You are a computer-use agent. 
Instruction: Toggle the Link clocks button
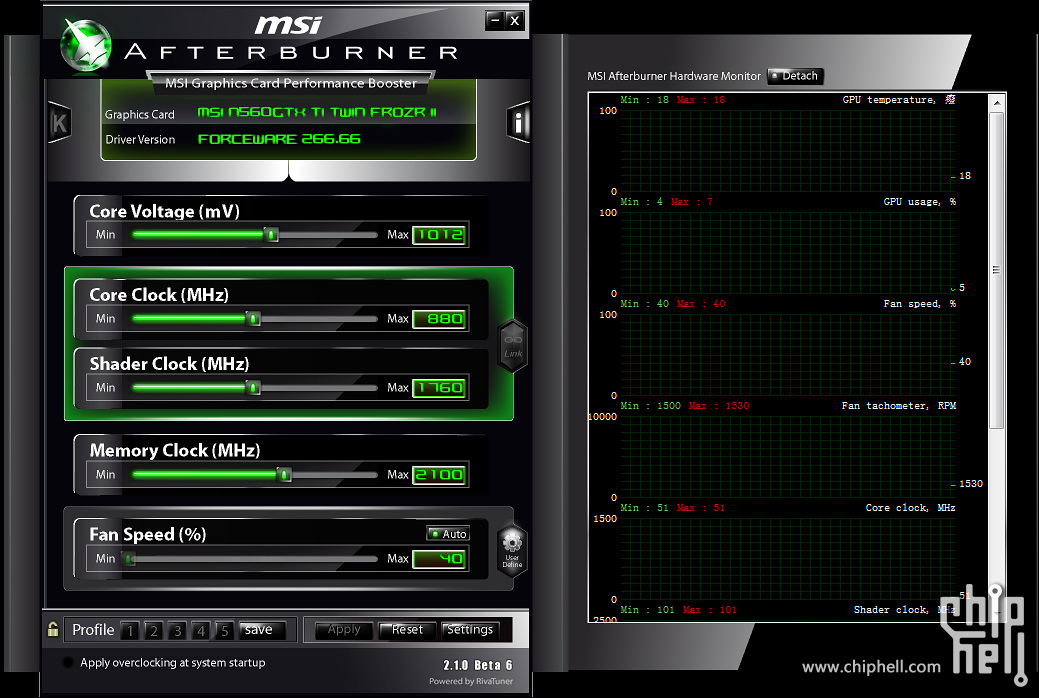pyautogui.click(x=513, y=345)
